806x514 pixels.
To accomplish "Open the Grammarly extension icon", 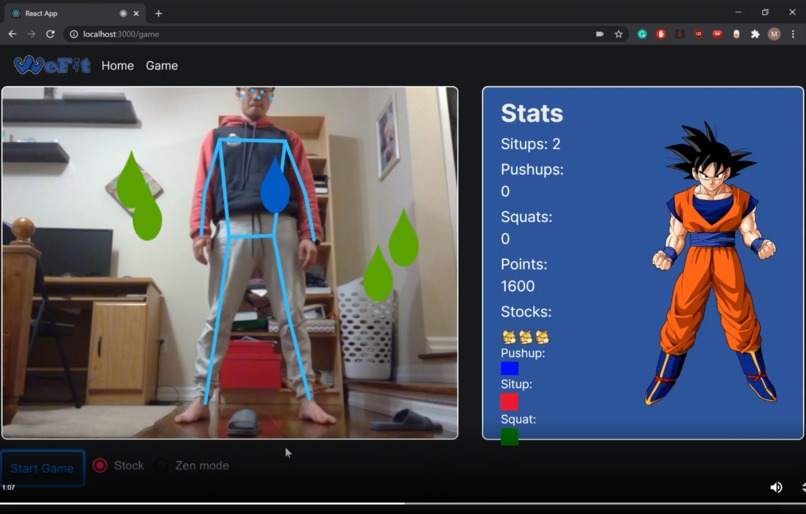I will click(642, 34).
